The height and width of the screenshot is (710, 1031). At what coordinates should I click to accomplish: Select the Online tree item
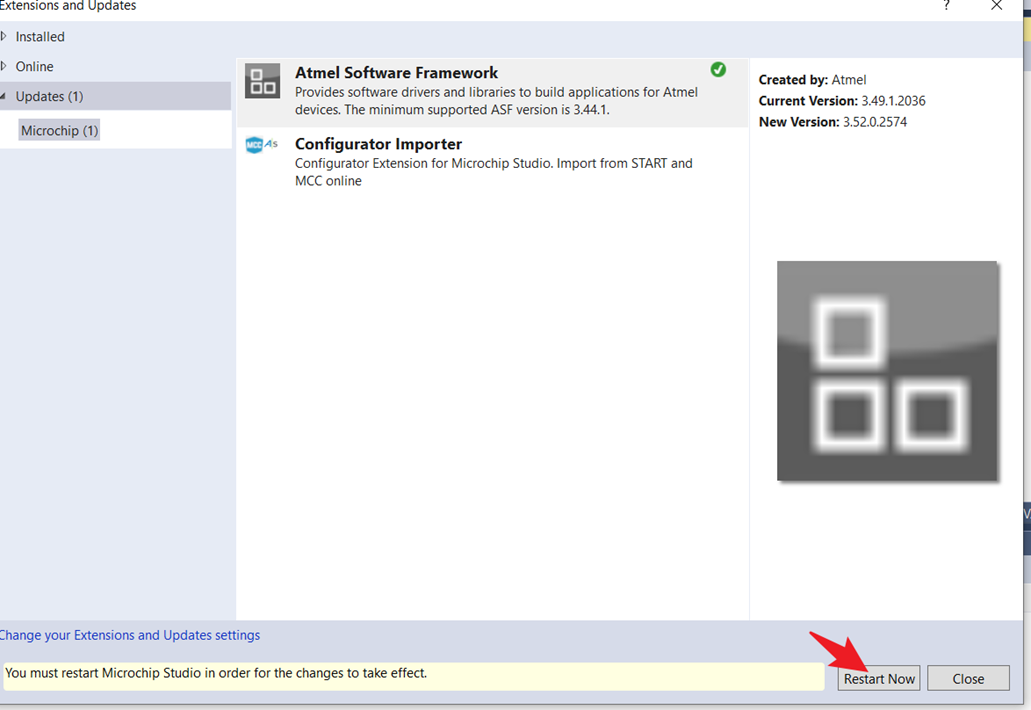click(x=34, y=66)
